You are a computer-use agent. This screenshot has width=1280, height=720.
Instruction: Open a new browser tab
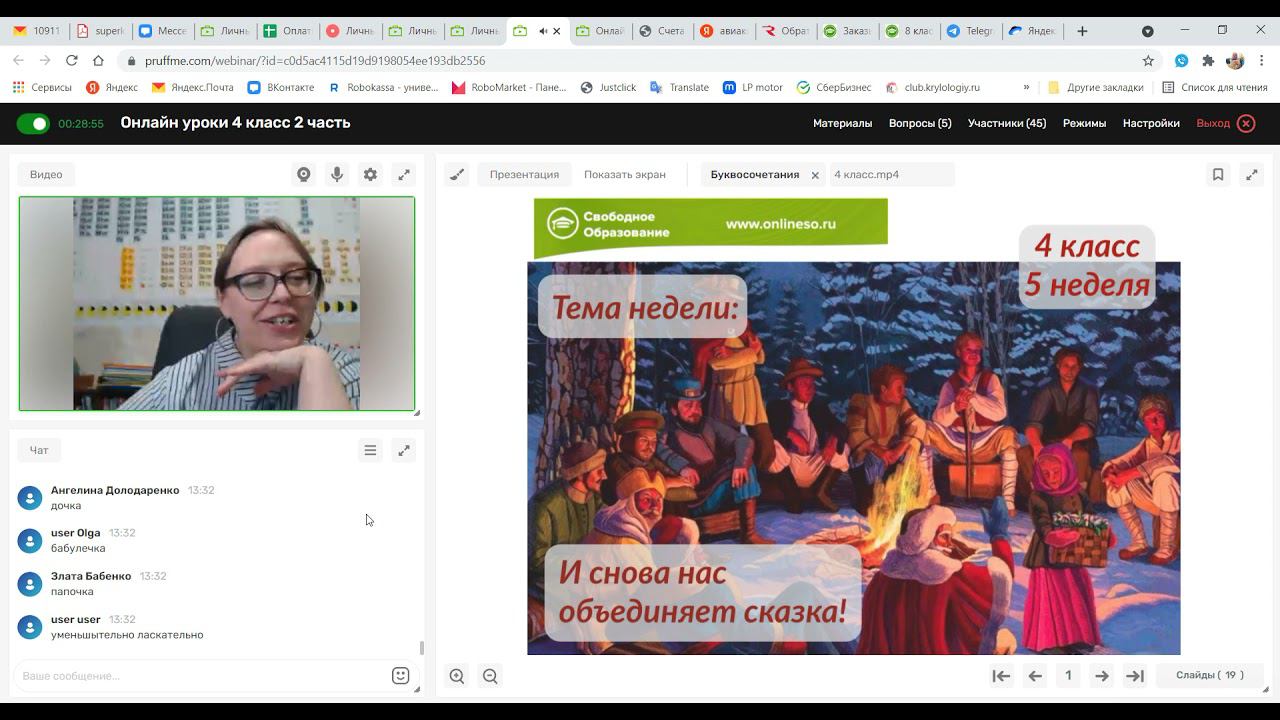click(1082, 31)
